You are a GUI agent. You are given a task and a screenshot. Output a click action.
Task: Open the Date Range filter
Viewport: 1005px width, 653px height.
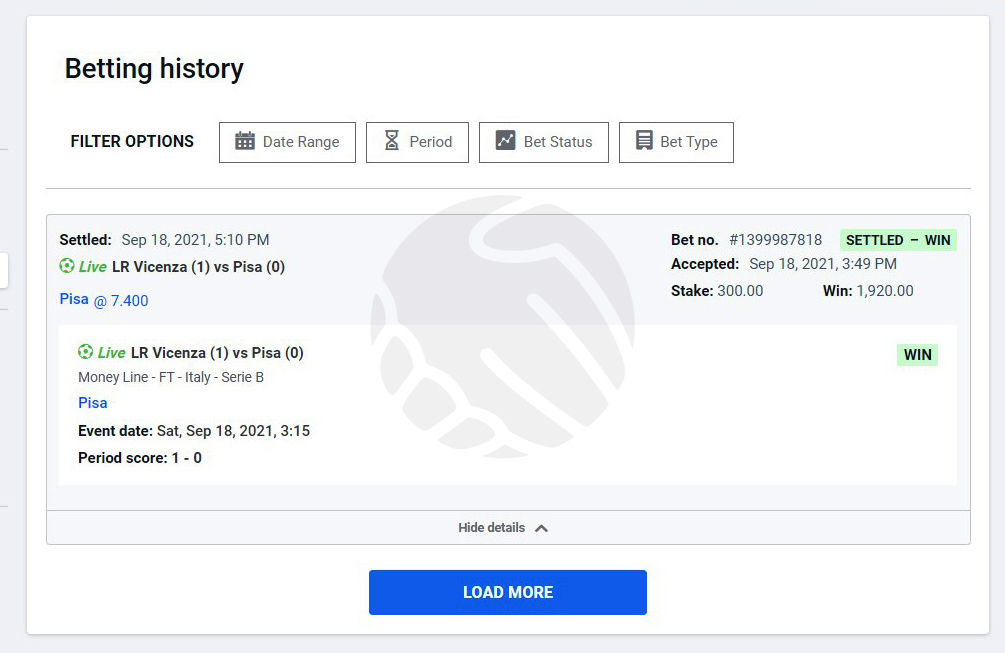(x=287, y=142)
